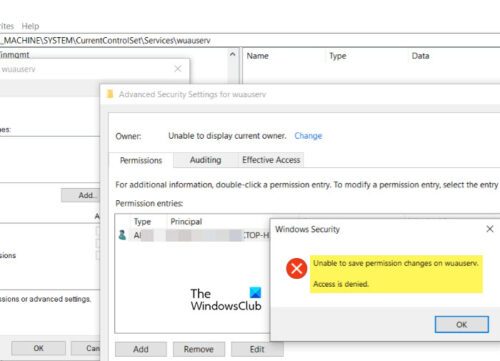
Task: Click the Type column header in the registry values pane
Action: [338, 56]
